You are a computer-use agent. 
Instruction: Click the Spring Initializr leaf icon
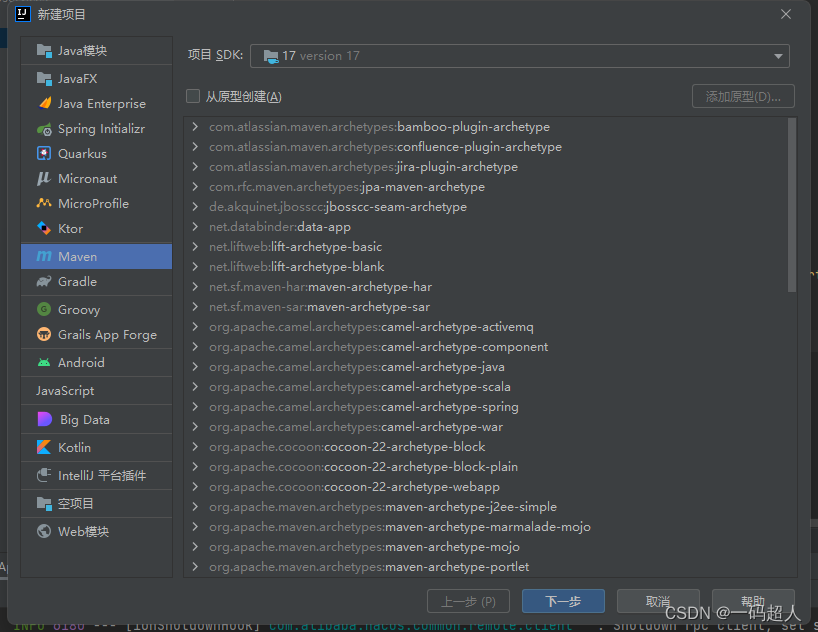[44, 129]
